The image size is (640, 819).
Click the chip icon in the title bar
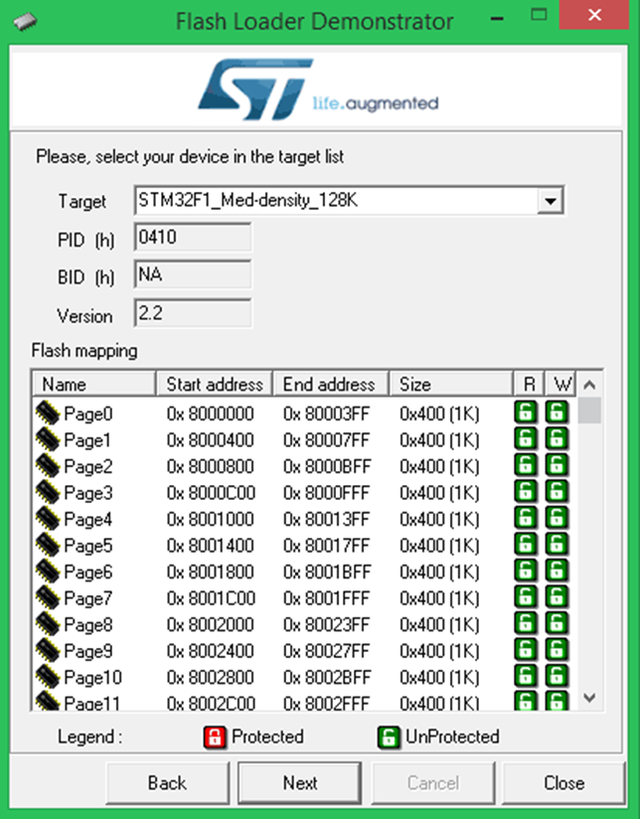pos(25,22)
